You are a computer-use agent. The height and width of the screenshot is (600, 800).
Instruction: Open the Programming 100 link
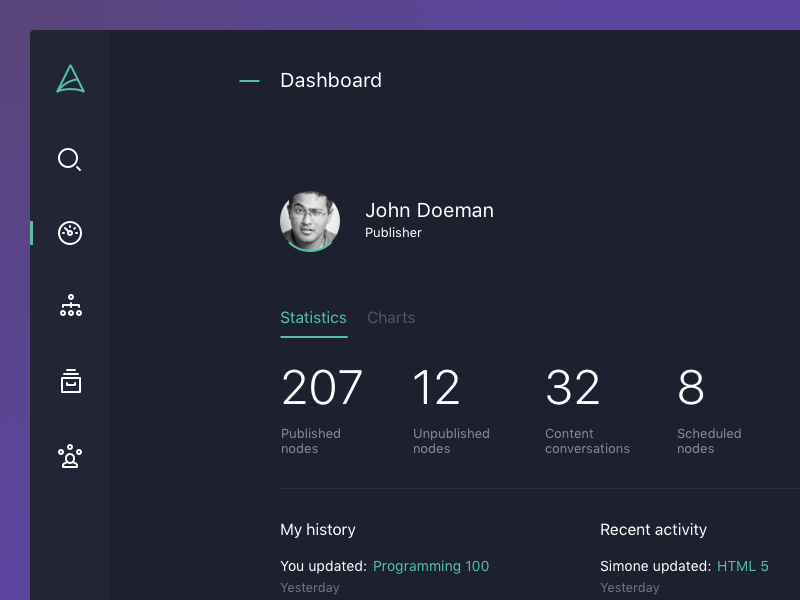(431, 566)
